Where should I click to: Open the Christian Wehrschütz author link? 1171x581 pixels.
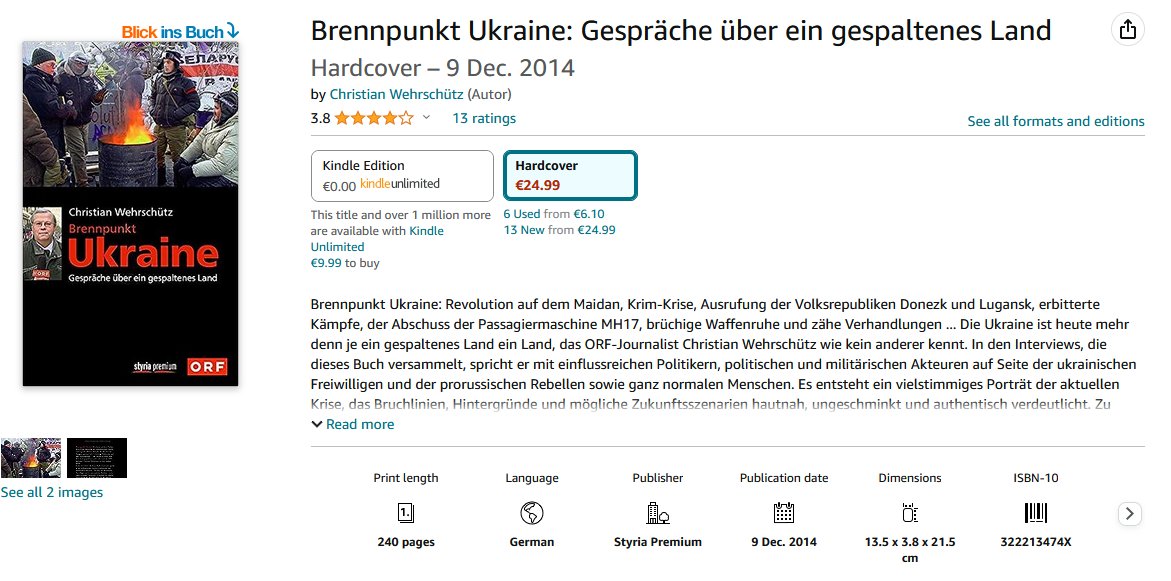click(397, 94)
